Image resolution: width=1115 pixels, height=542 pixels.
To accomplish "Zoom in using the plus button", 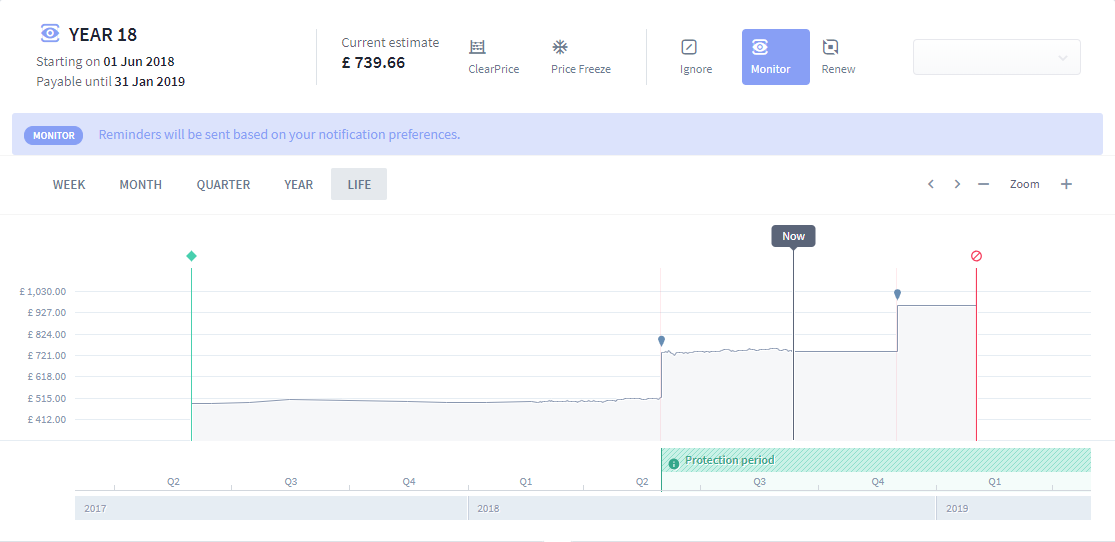I will pos(1066,184).
